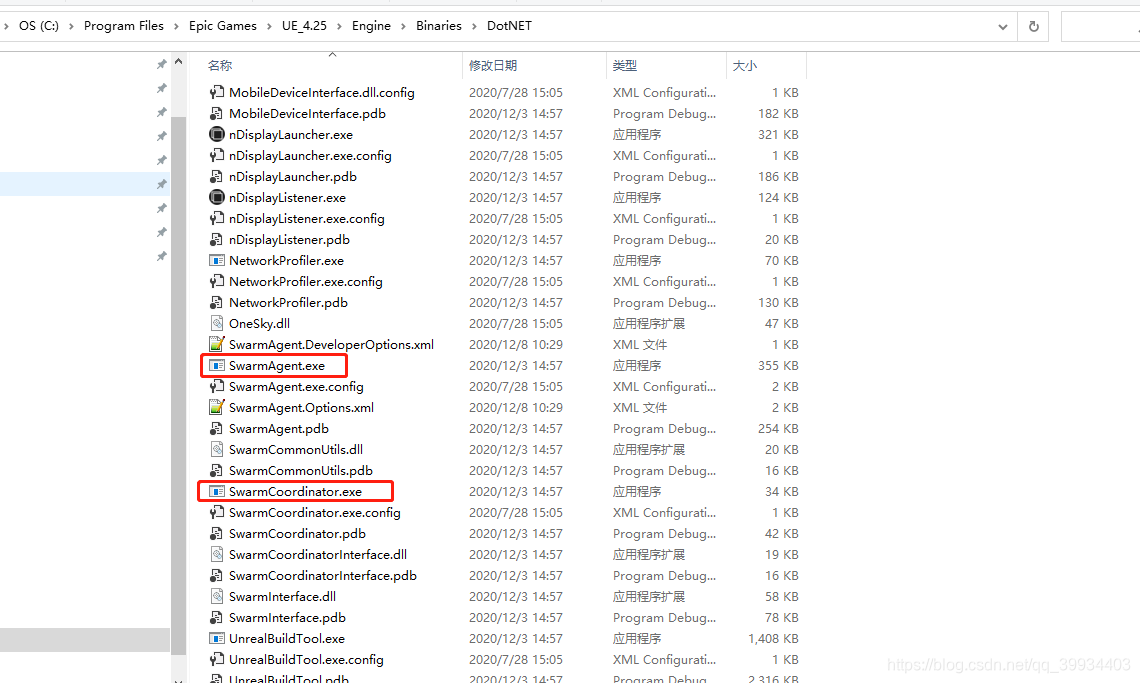
Task: Expand the chevron after Epic Games
Action: tap(269, 26)
